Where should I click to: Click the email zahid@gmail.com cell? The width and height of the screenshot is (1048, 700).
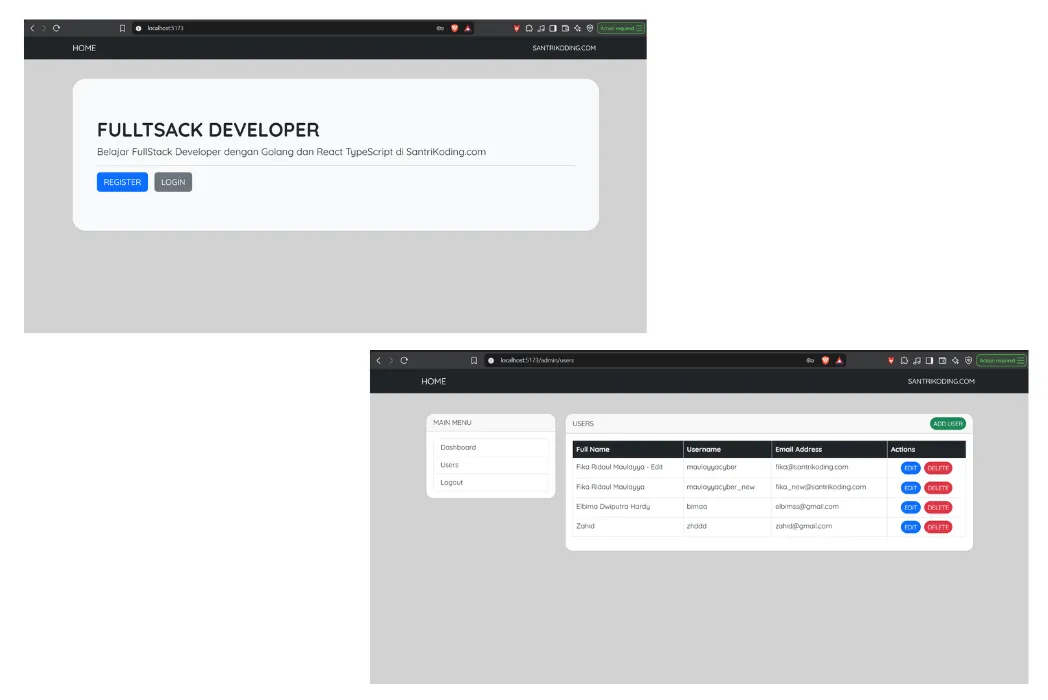829,526
